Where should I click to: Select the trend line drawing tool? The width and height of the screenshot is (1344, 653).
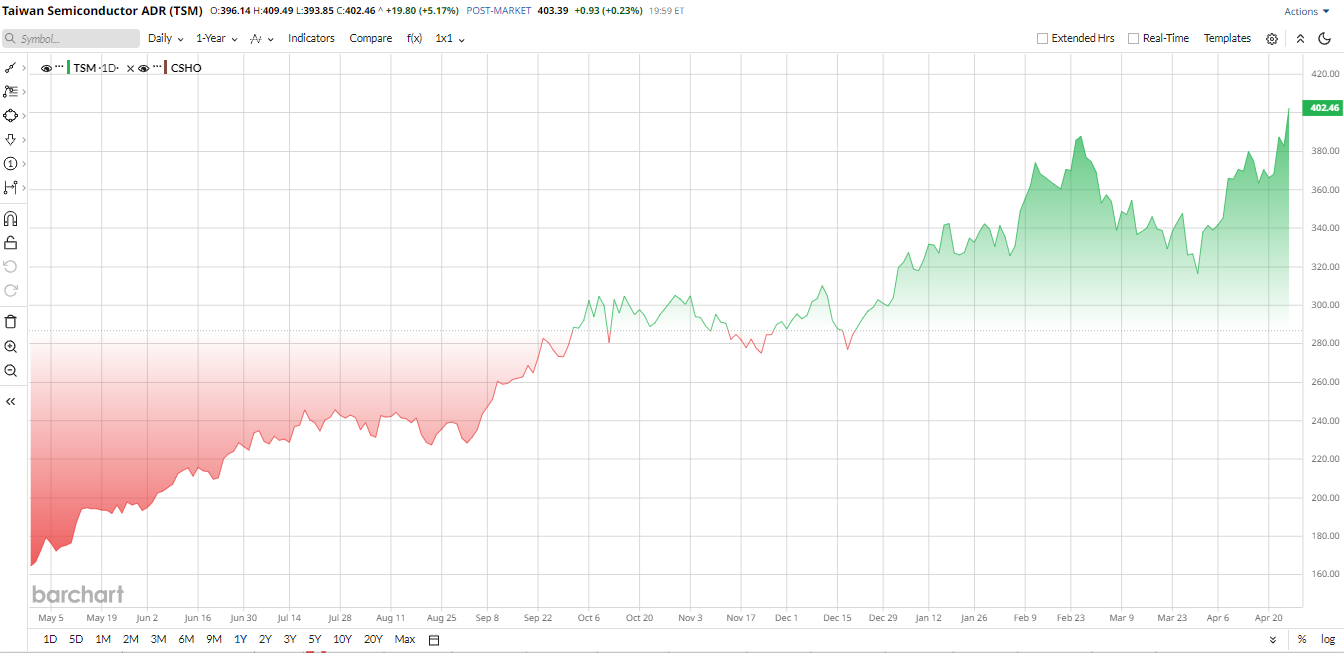pyautogui.click(x=10, y=68)
